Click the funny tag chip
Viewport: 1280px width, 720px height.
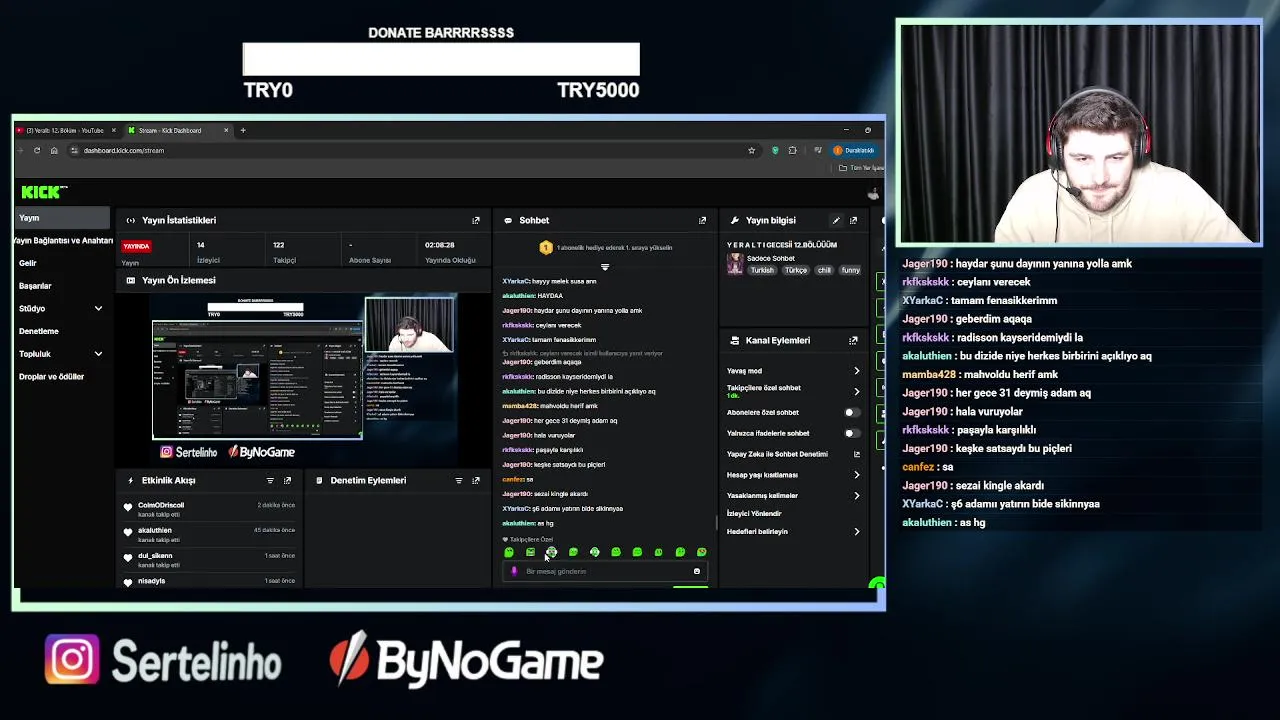coord(850,270)
